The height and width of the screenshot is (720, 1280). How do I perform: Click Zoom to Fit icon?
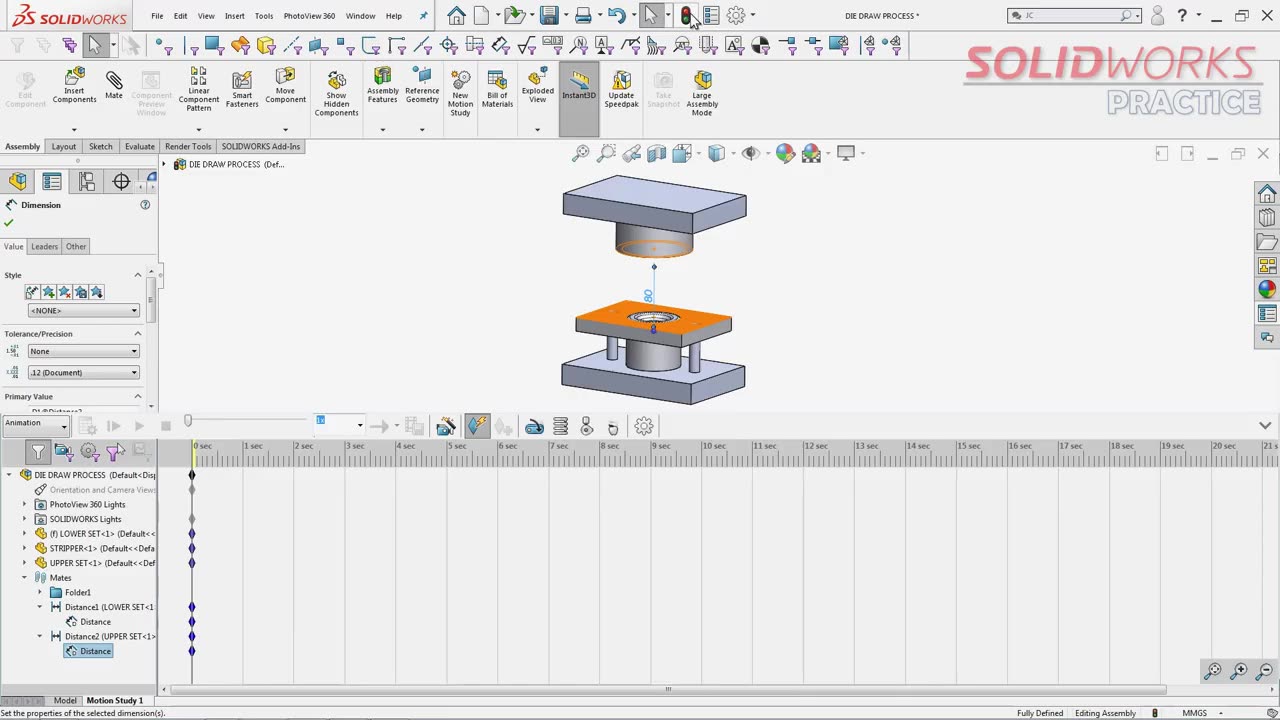pos(580,153)
